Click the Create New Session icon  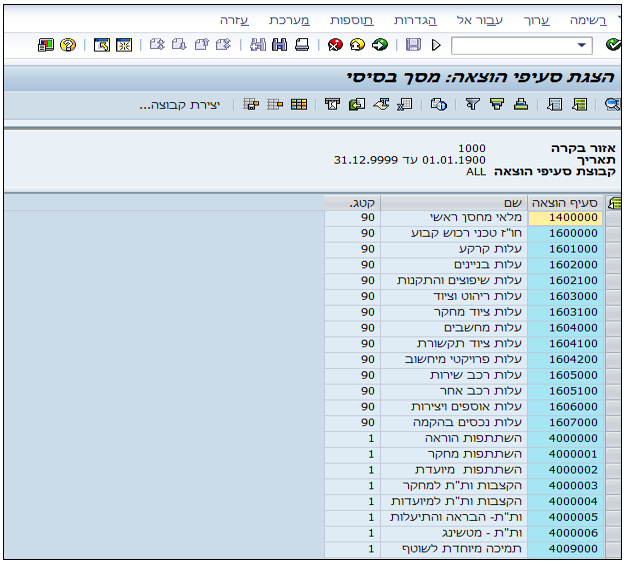(124, 44)
